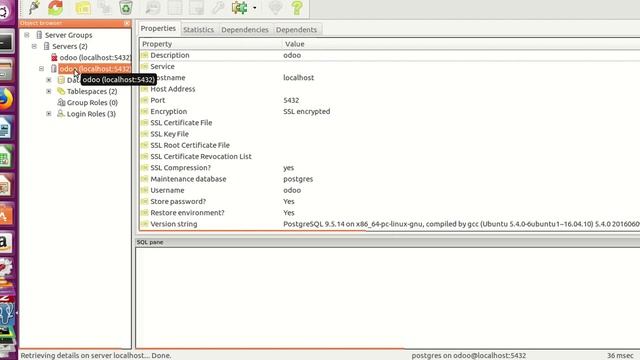The image size is (640, 360).
Task: Open Terminal from the Ubuntu dock
Action: coord(6,42)
